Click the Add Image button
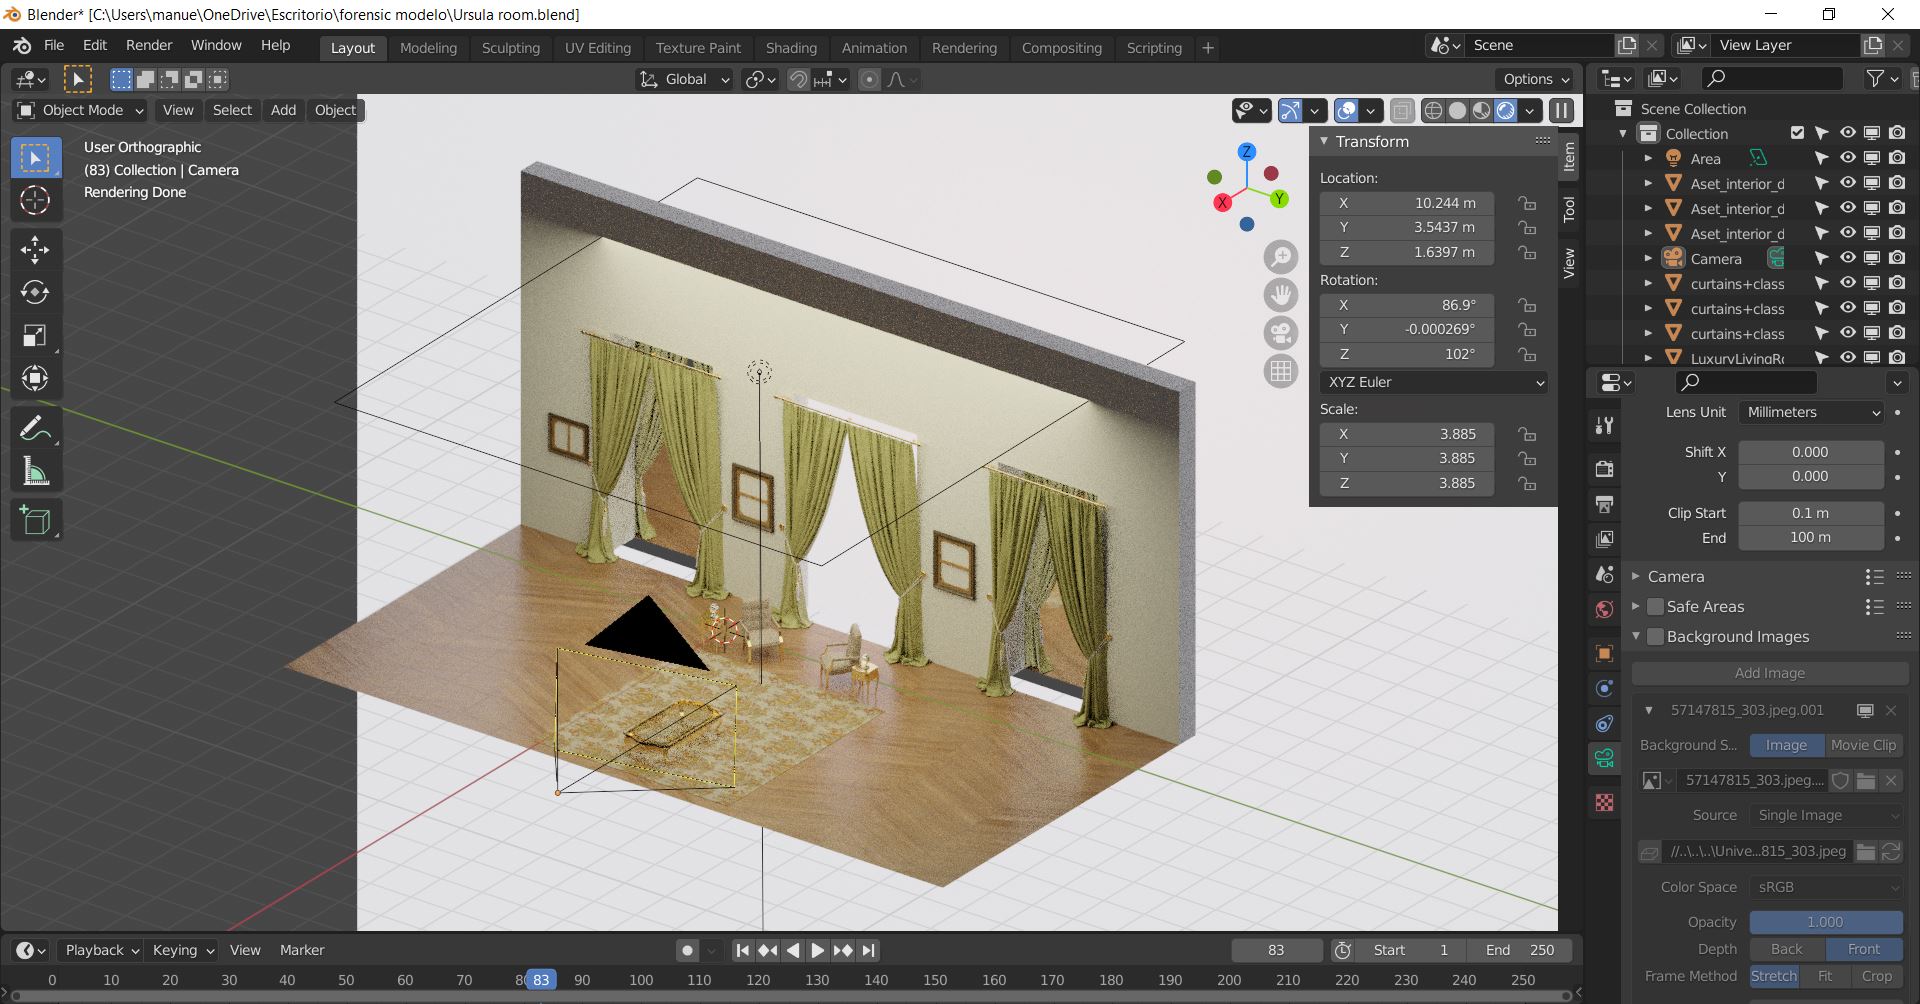This screenshot has width=1920, height=1004. click(1769, 673)
